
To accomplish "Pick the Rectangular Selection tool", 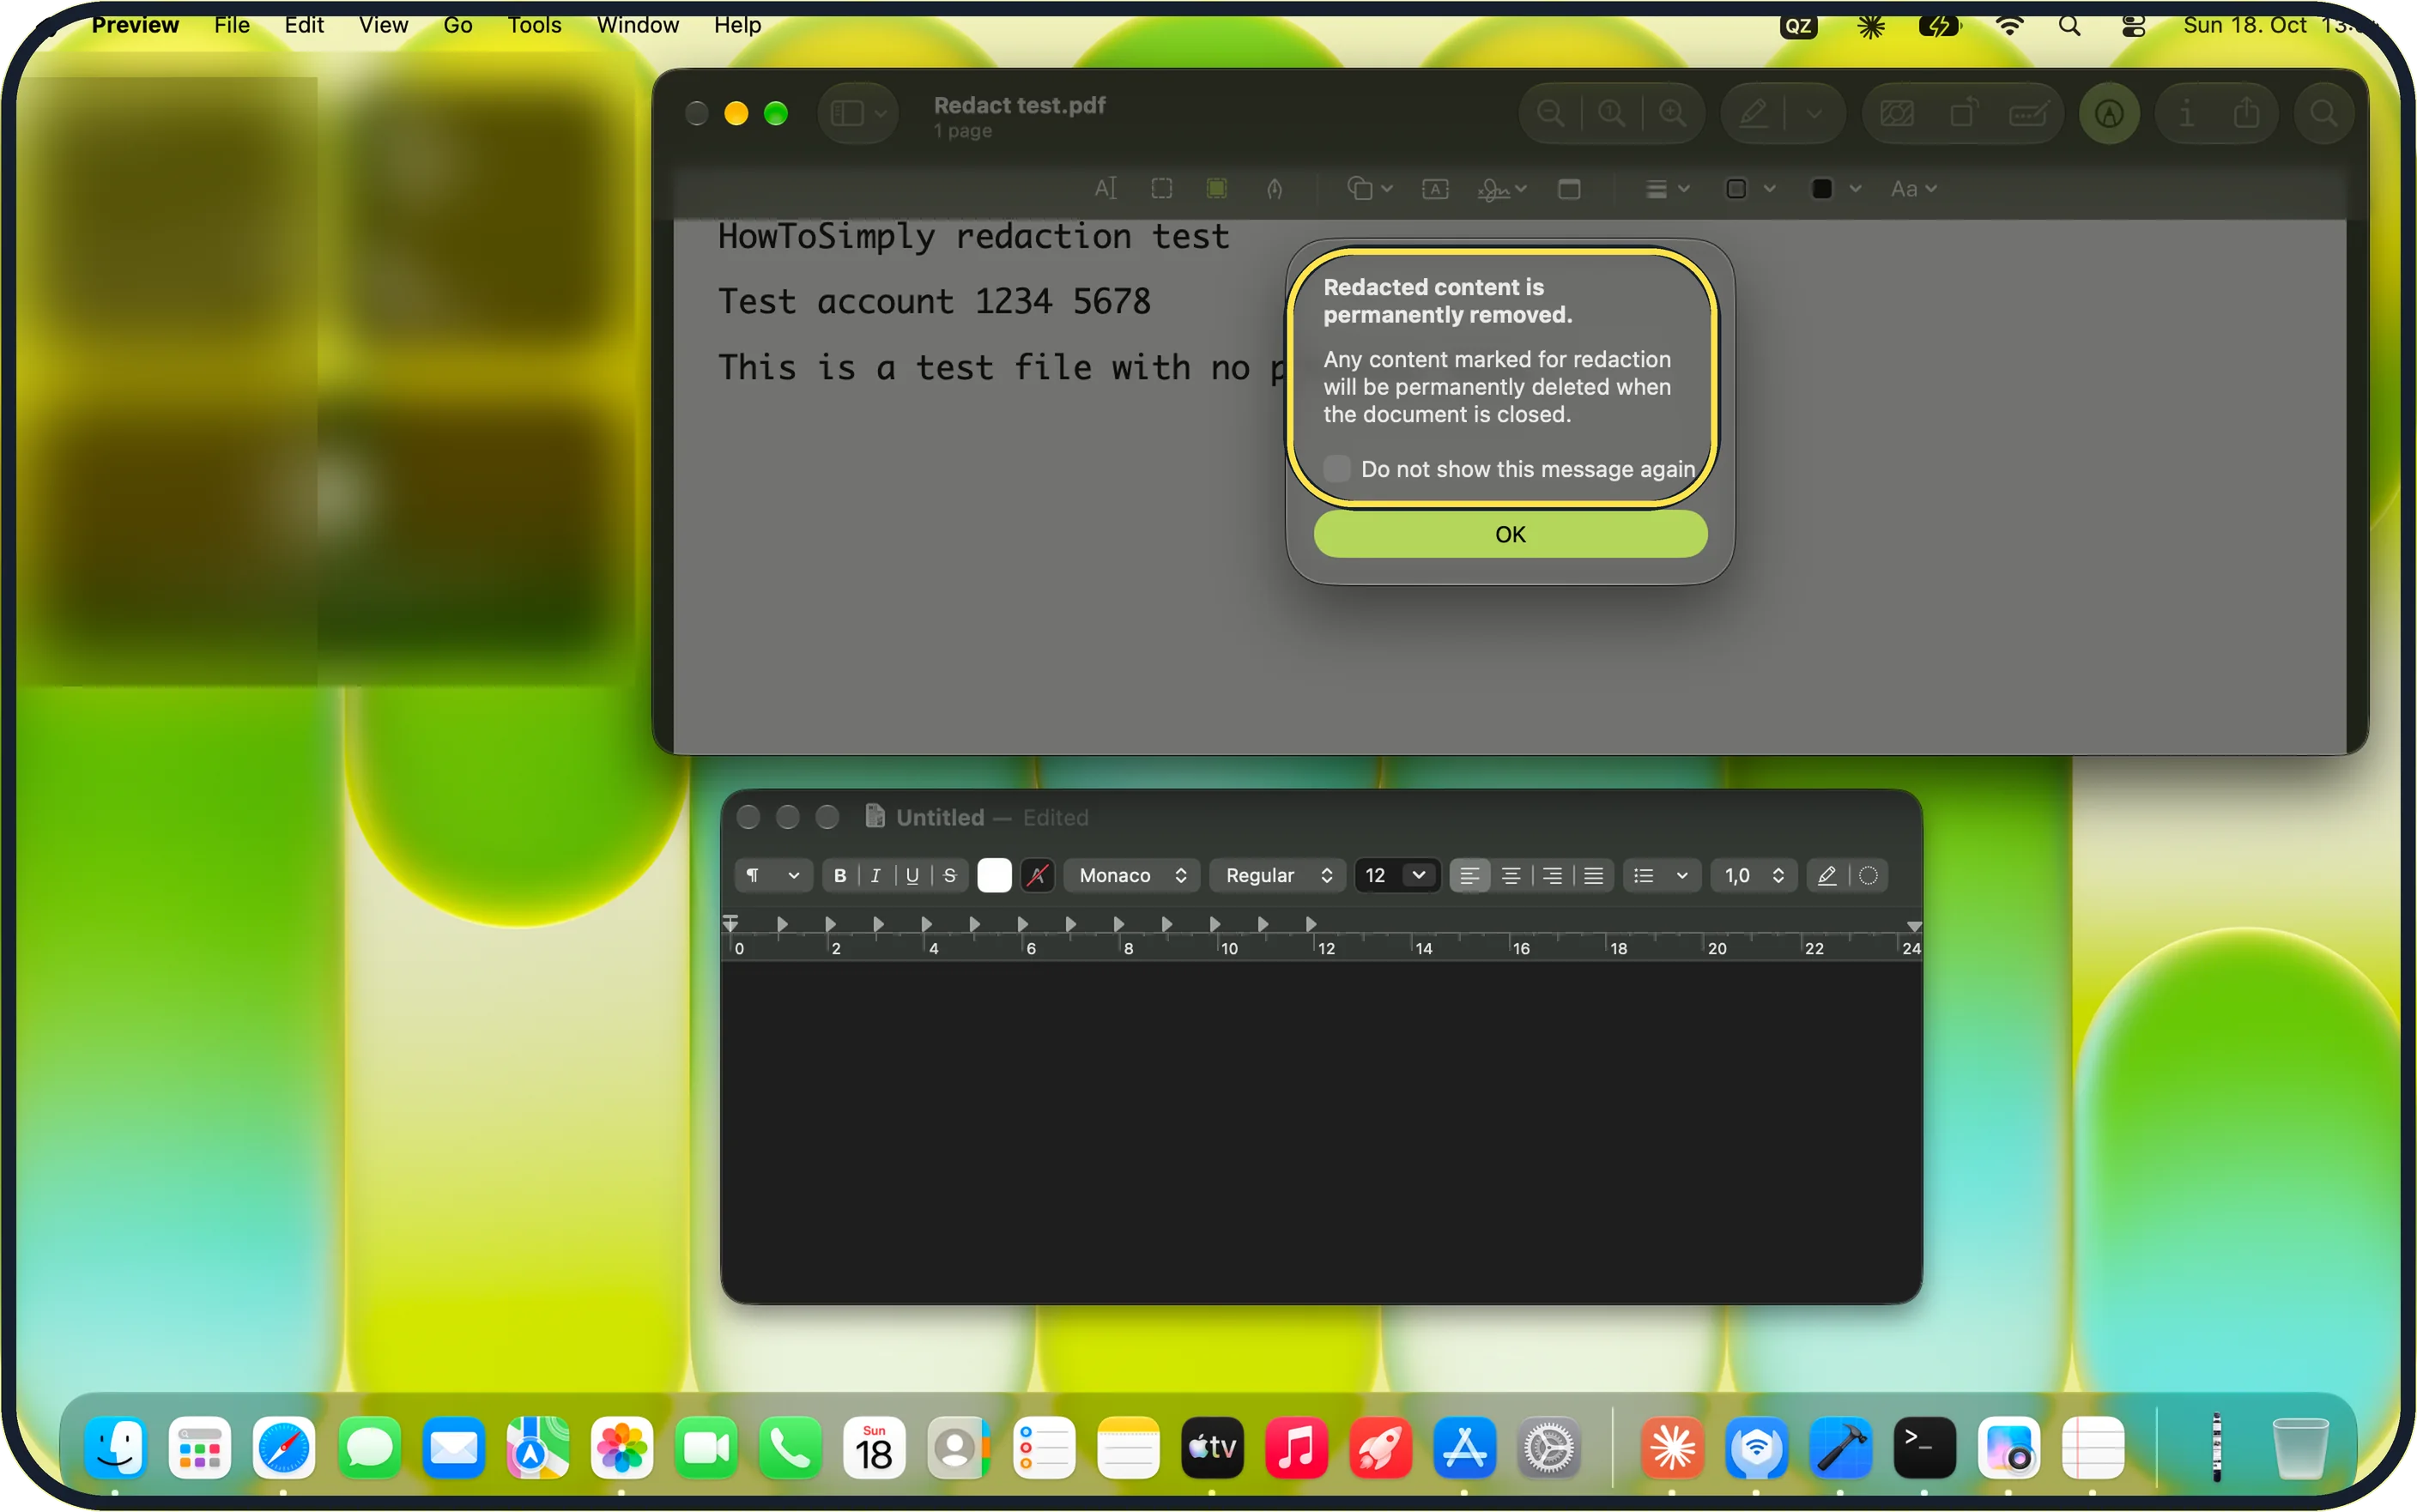I will 1161,188.
